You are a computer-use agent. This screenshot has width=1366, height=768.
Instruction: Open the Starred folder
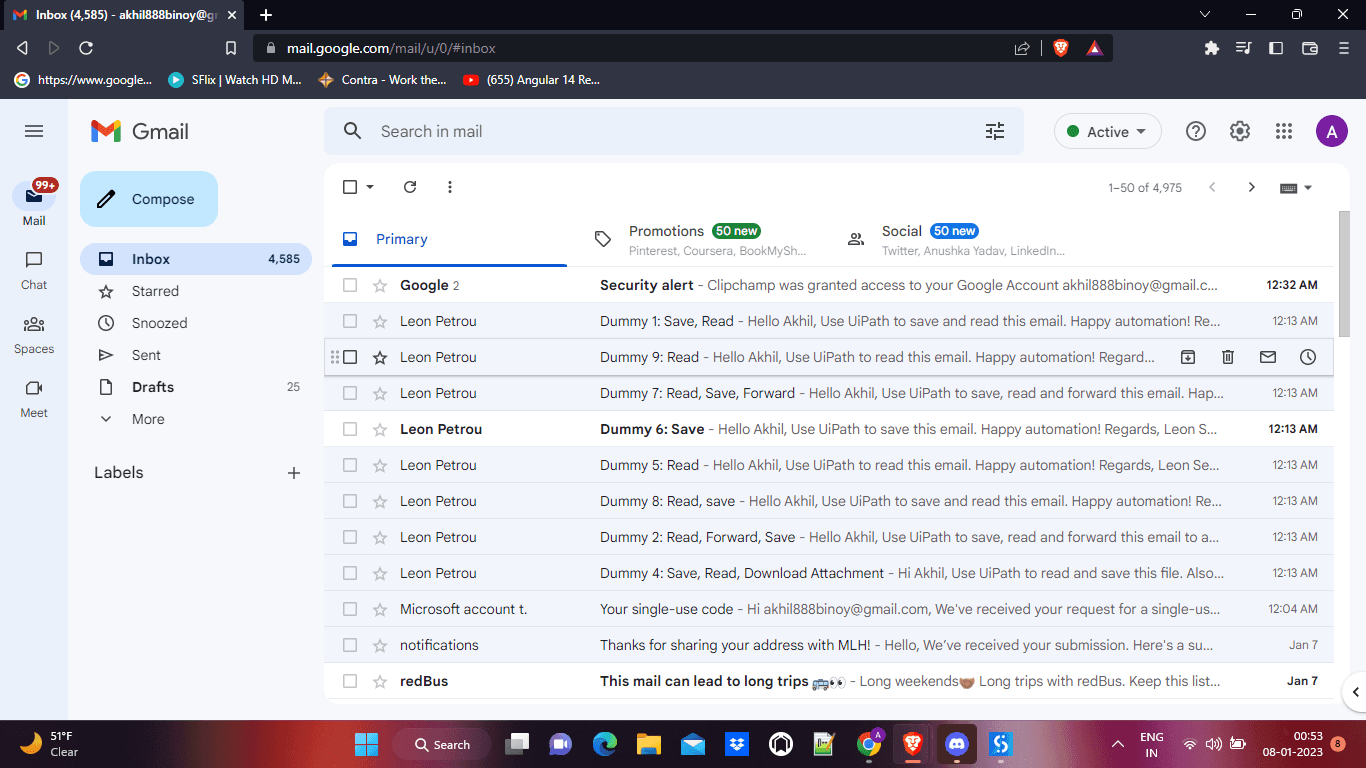(x=196, y=291)
